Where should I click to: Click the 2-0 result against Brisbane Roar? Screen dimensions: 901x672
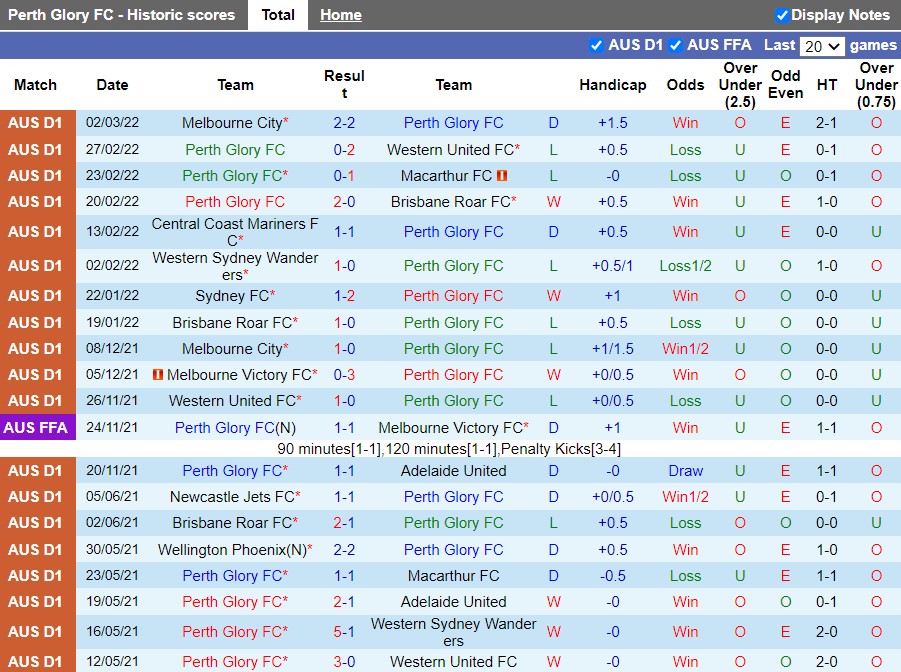click(x=344, y=202)
